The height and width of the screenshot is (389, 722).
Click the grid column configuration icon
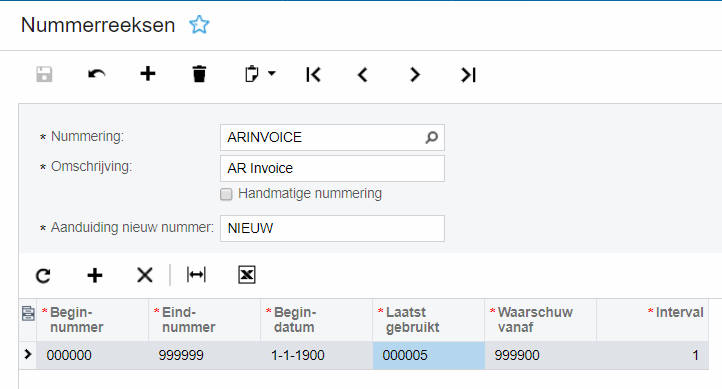point(28,314)
